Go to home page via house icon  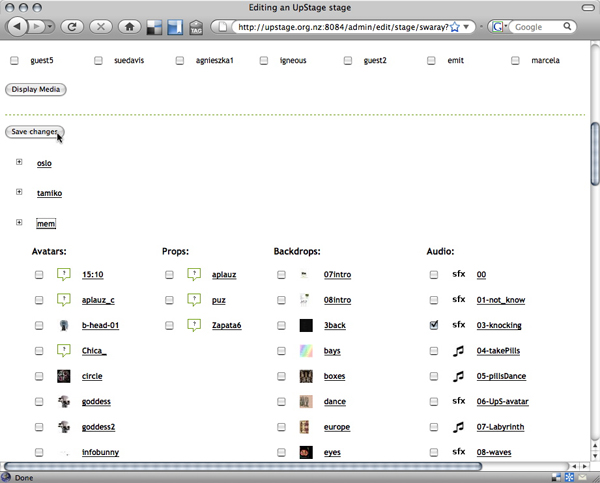(129, 27)
